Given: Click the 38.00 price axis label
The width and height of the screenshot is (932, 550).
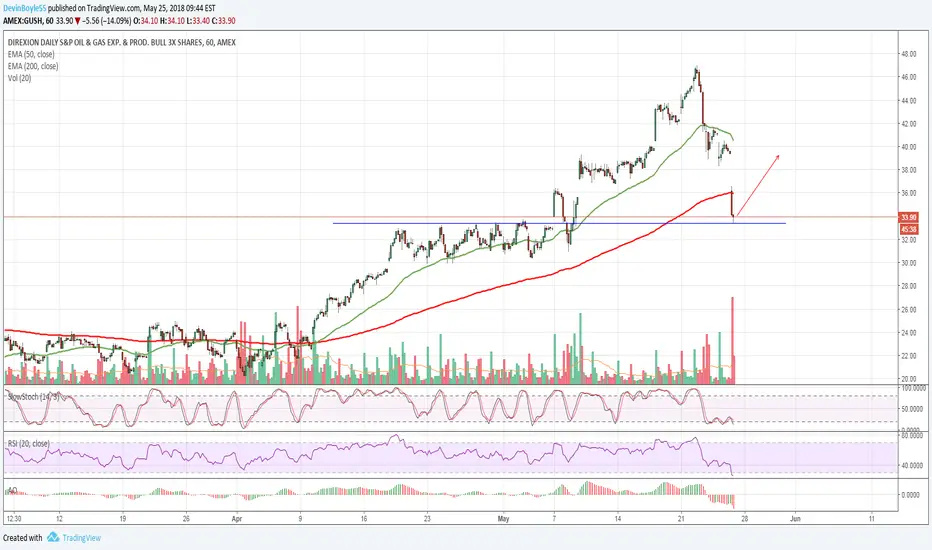Looking at the screenshot, I should [908, 170].
